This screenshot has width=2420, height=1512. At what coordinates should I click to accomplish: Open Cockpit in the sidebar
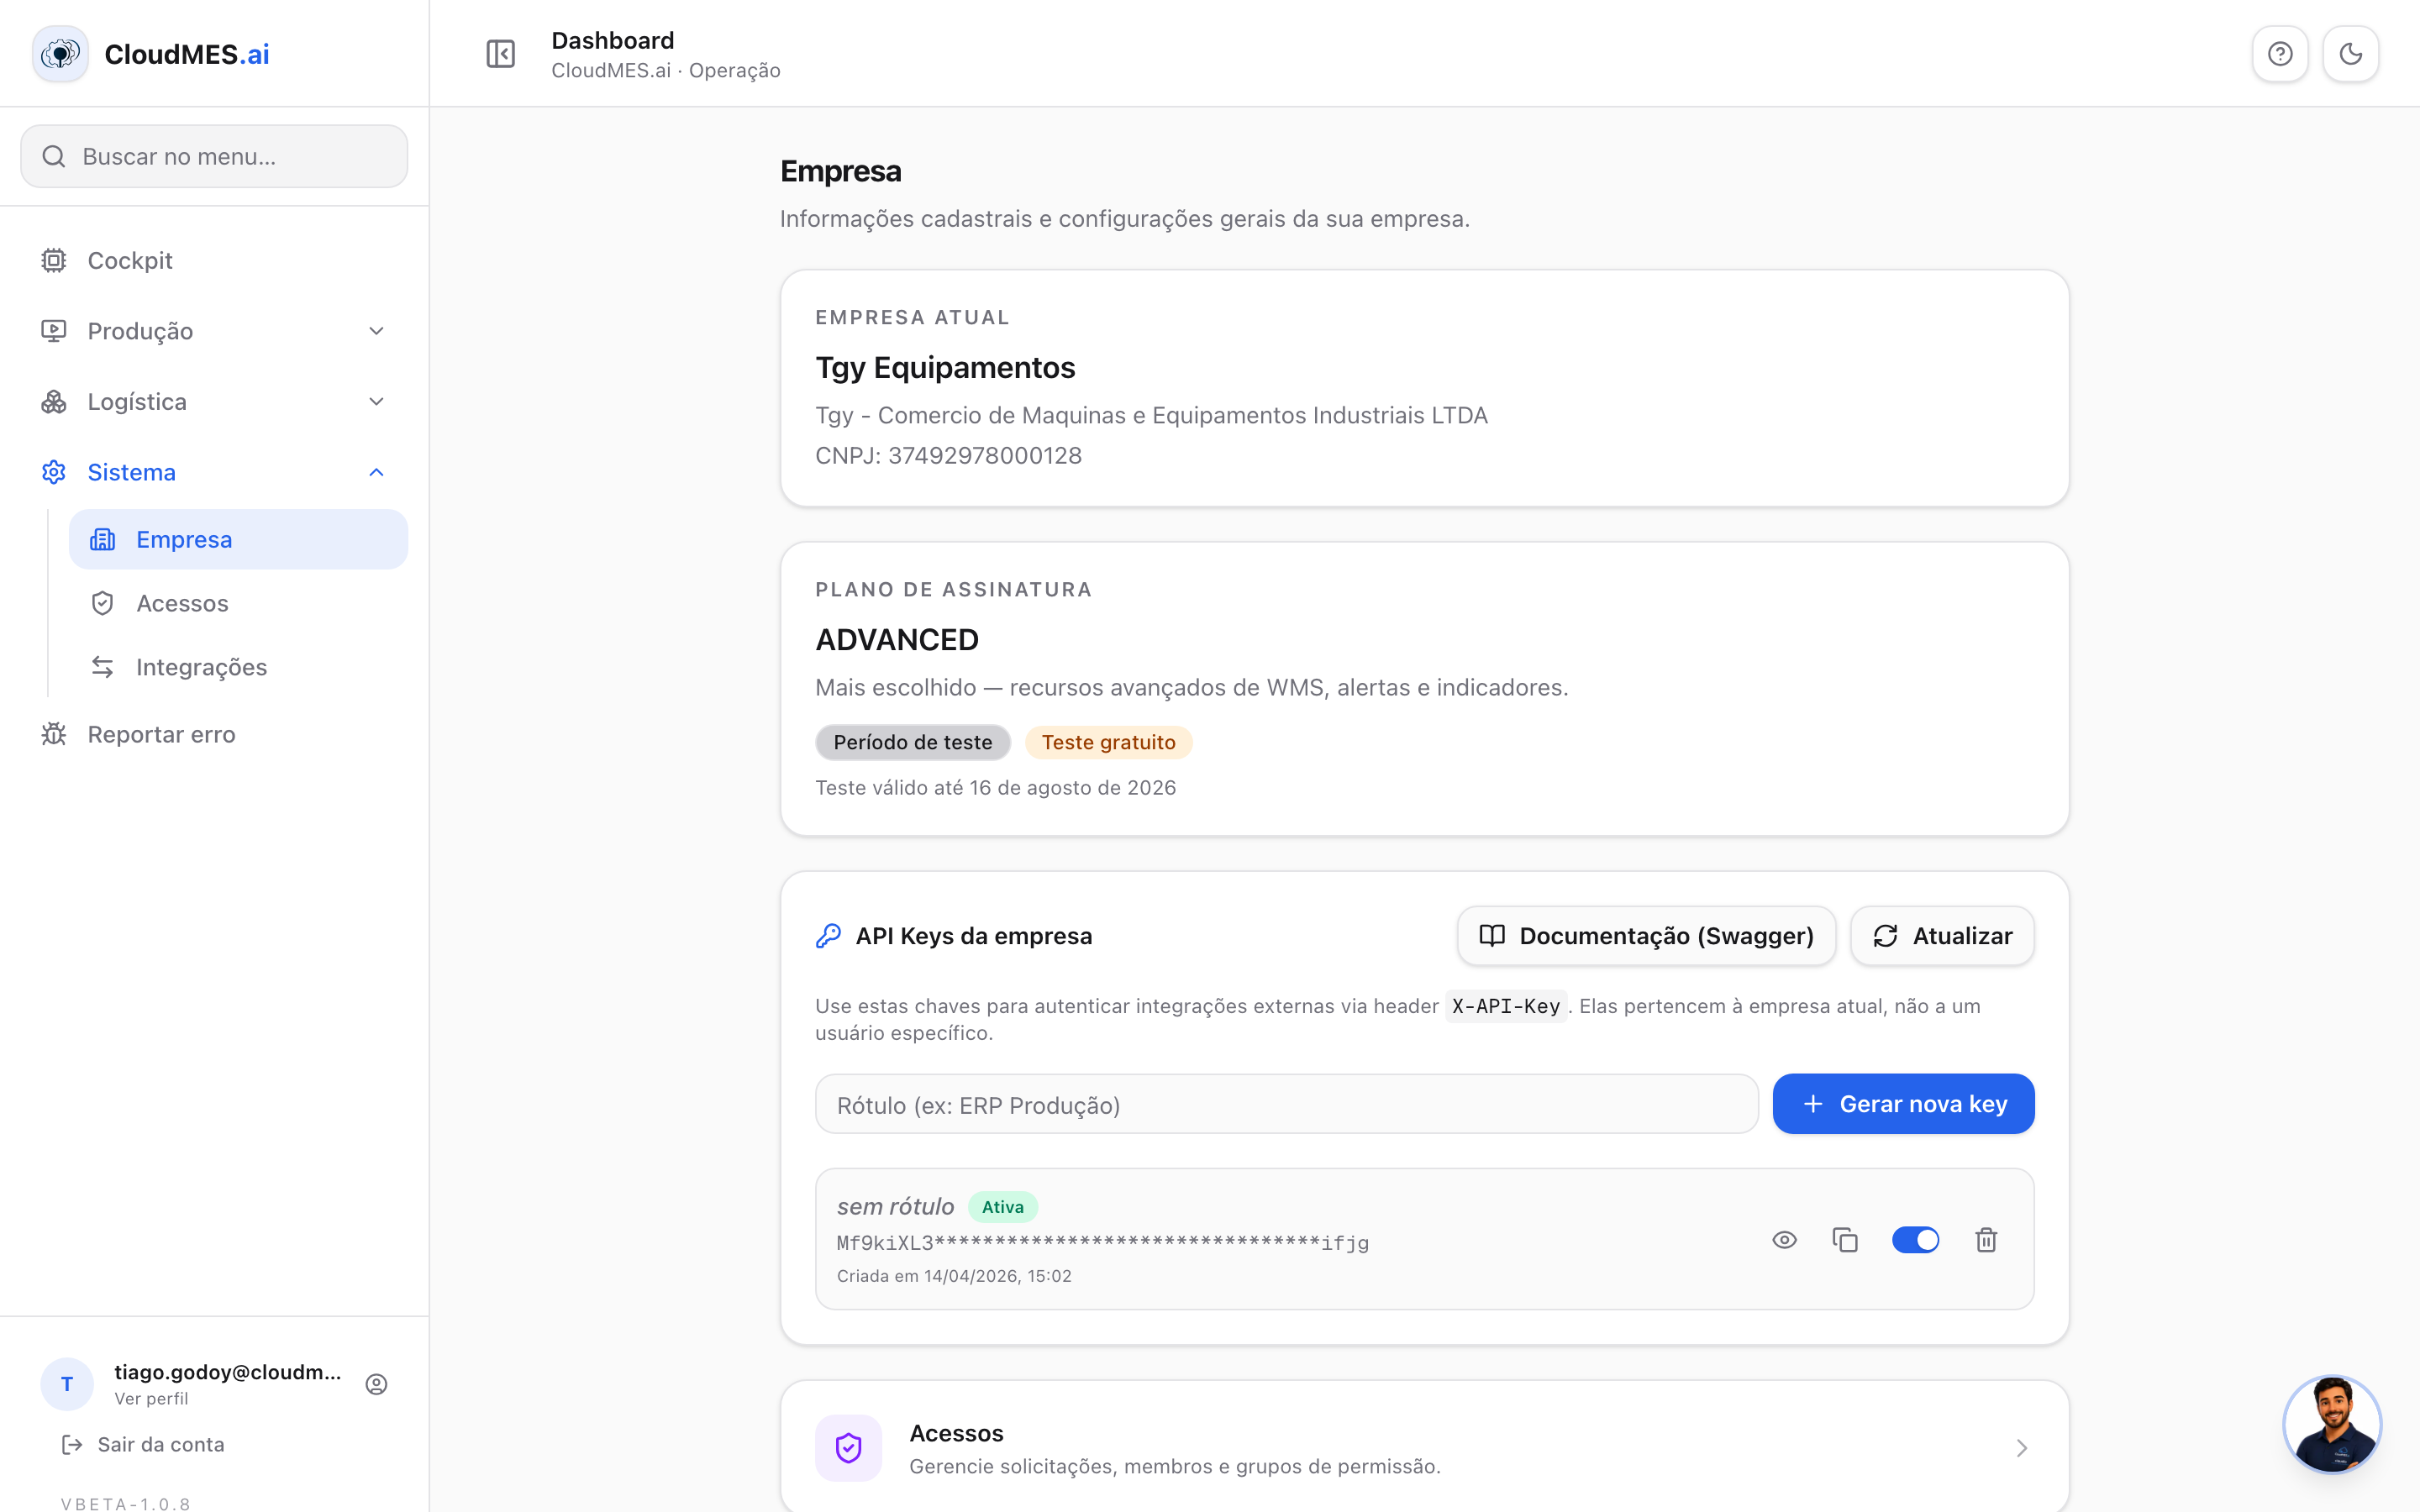[x=214, y=260]
